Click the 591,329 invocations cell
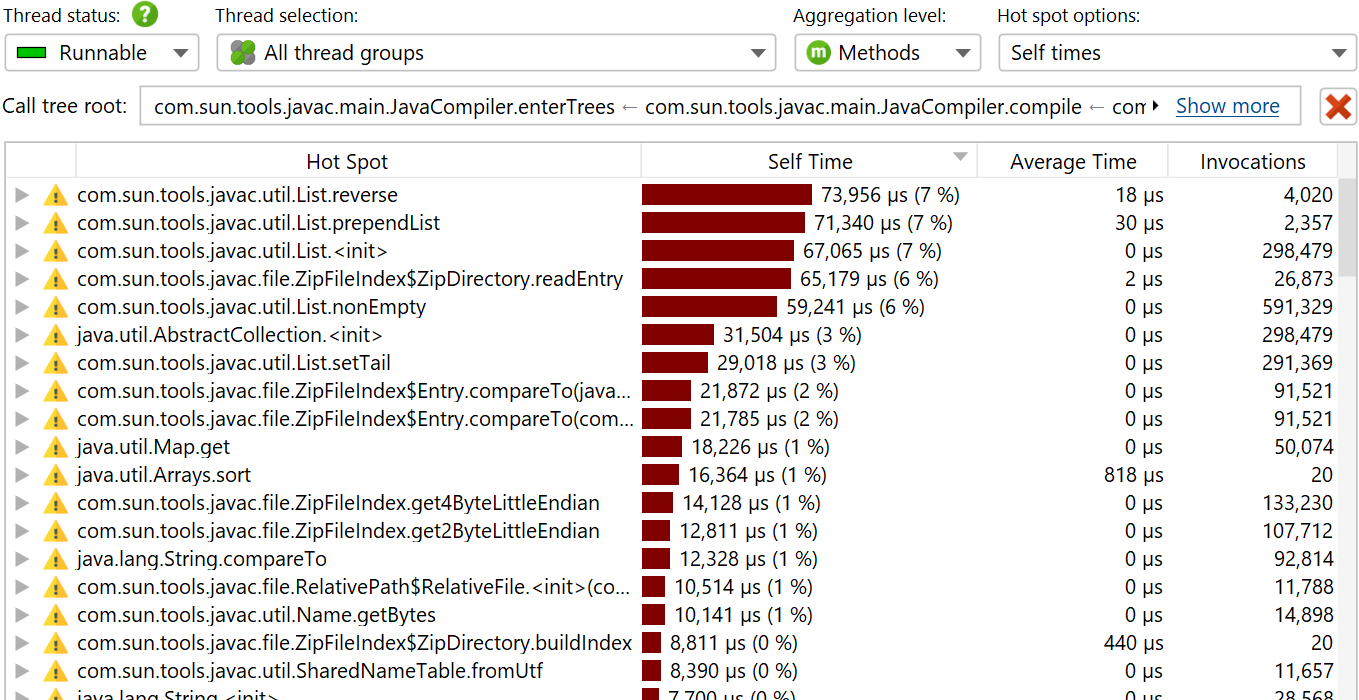1359x700 pixels. point(1297,307)
